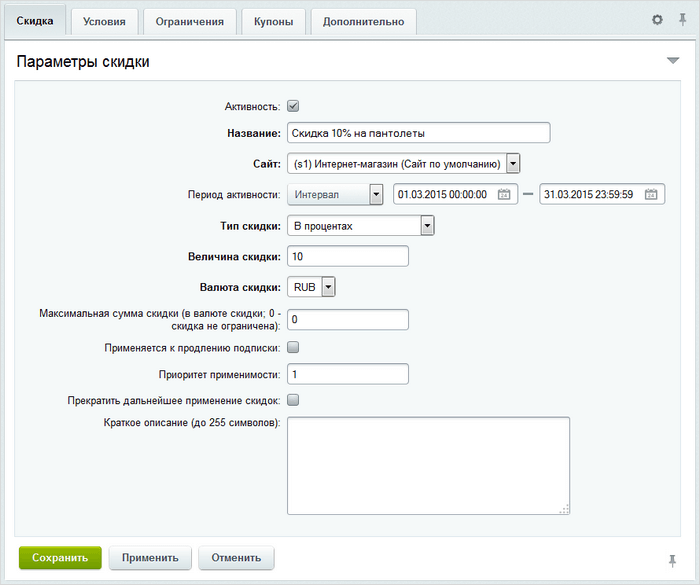The width and height of the screenshot is (700, 585).
Task: Click the Отменить button
Action: 236,558
